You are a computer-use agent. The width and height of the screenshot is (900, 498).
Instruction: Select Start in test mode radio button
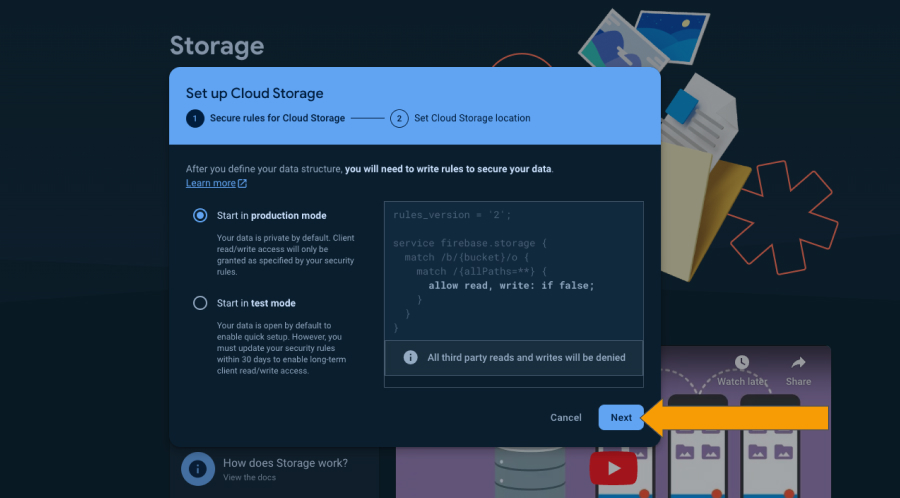(x=200, y=303)
